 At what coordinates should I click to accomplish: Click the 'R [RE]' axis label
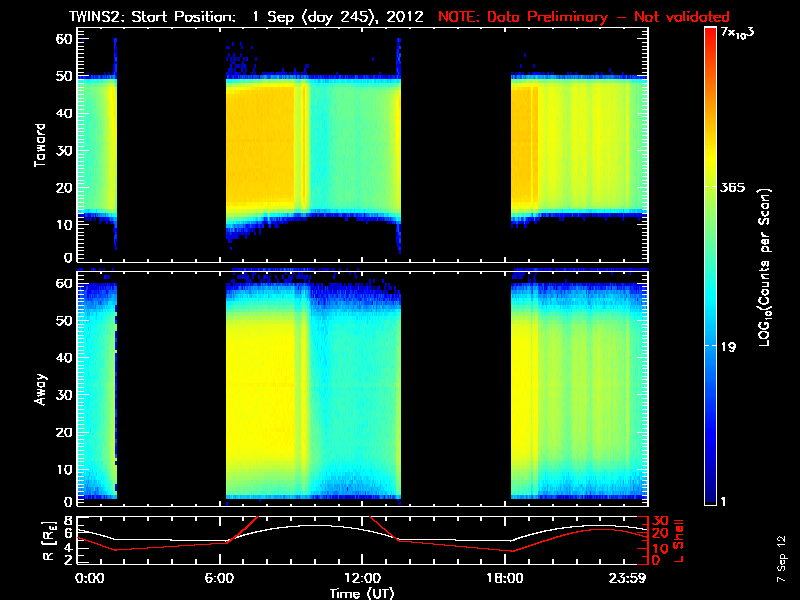[48, 541]
